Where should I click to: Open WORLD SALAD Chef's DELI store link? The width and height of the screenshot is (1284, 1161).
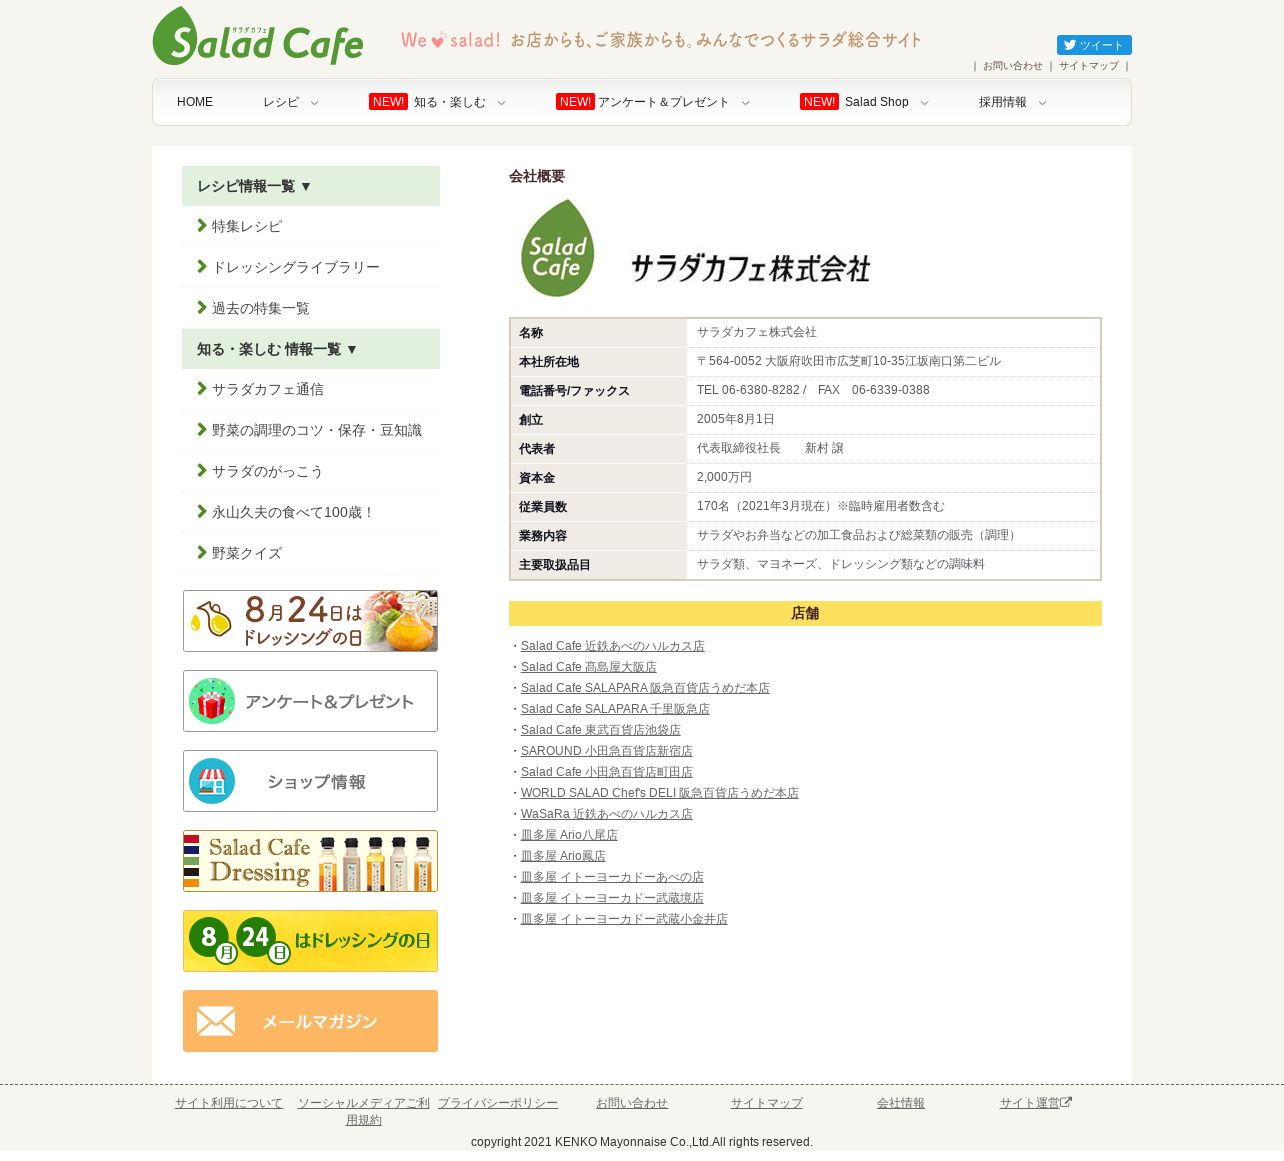click(x=659, y=793)
